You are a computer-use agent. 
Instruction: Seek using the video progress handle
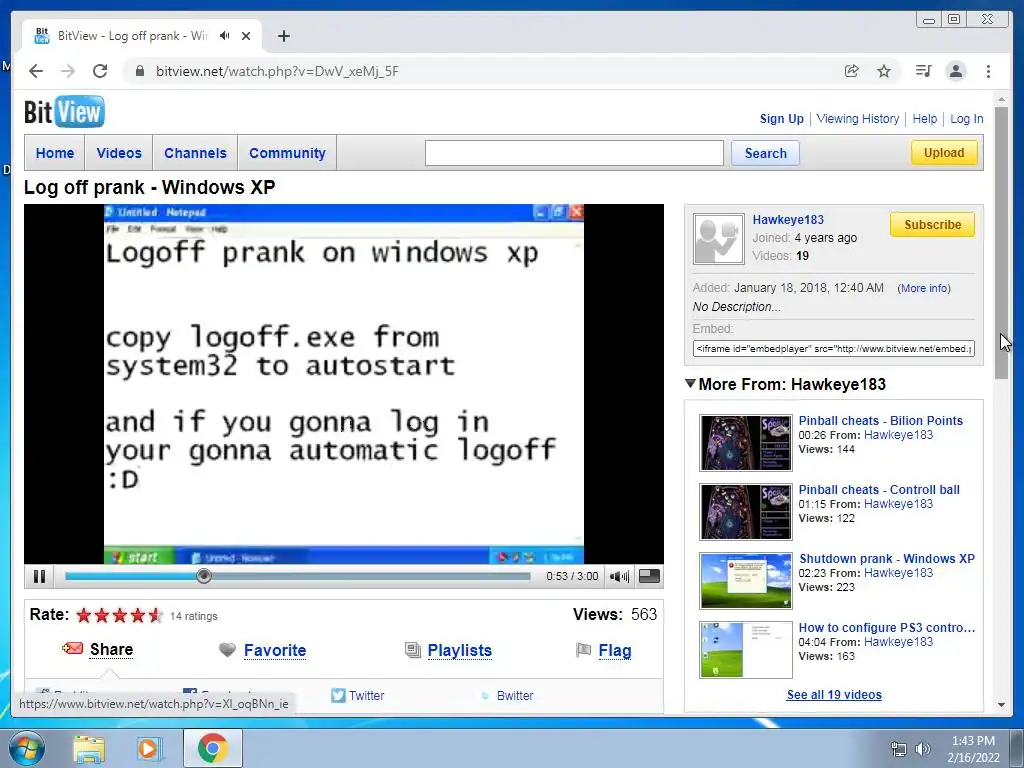[204, 576]
